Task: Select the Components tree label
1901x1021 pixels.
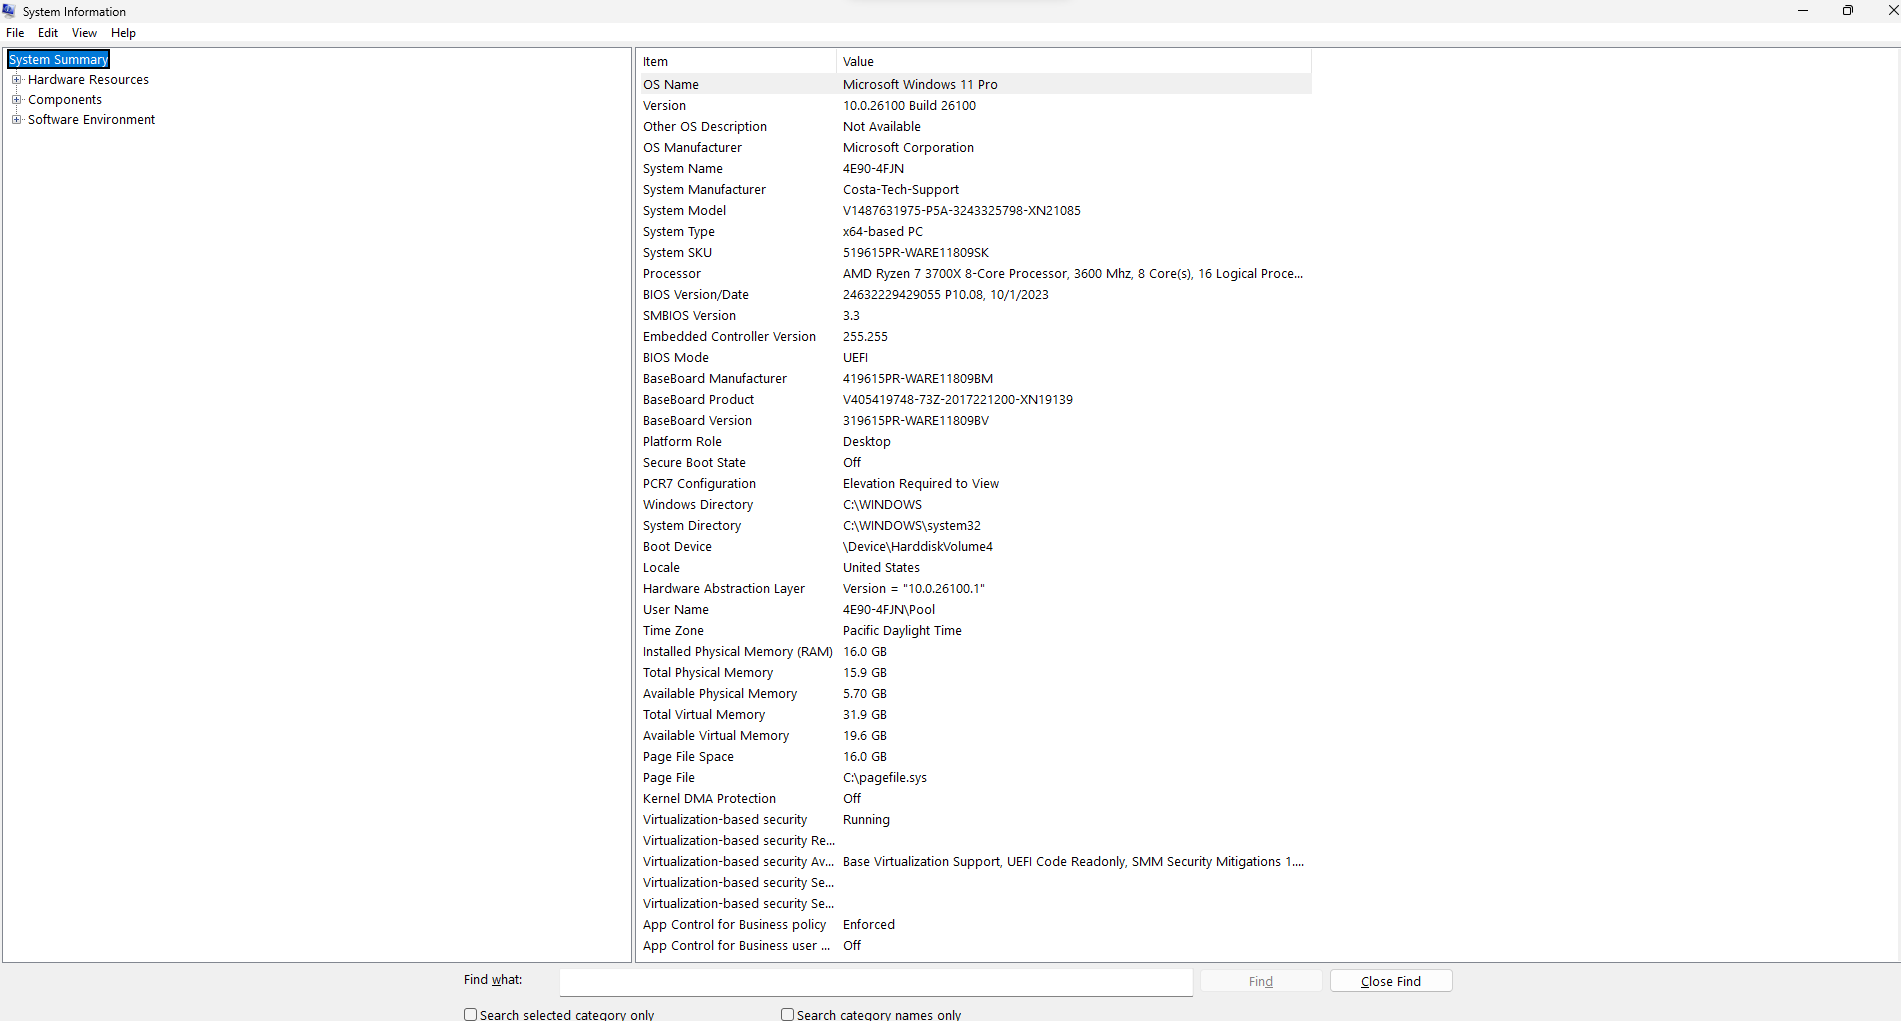Action: (65, 100)
